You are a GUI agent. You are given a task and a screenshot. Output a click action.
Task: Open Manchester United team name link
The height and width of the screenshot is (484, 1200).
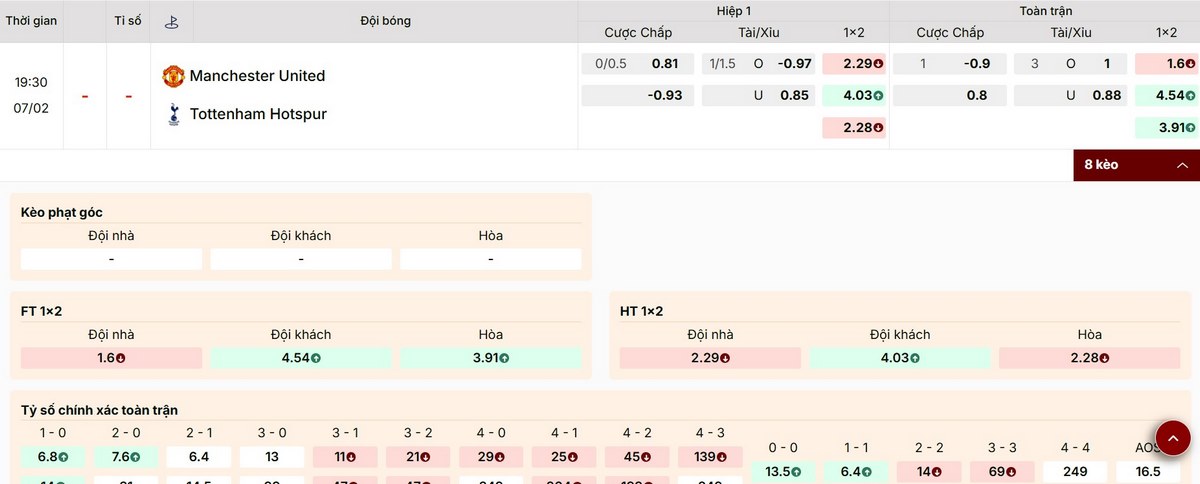(257, 76)
